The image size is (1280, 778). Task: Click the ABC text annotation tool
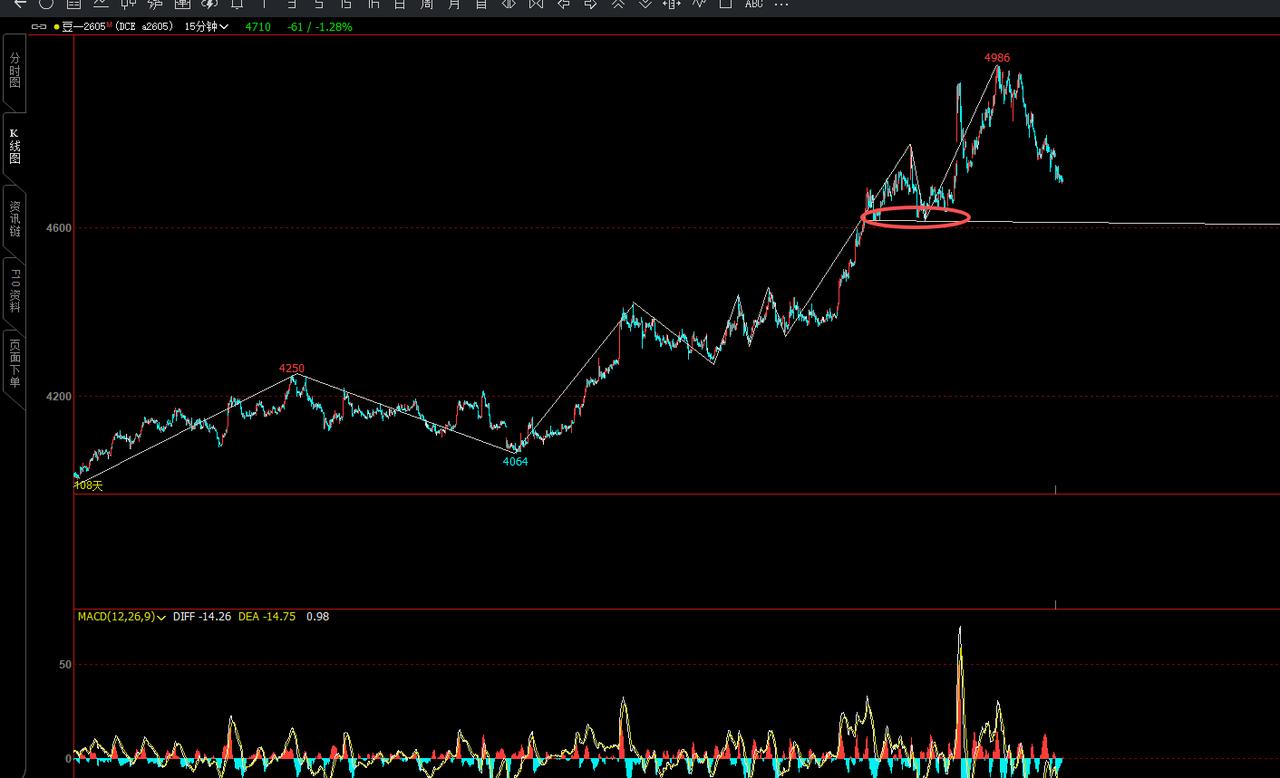(x=754, y=4)
